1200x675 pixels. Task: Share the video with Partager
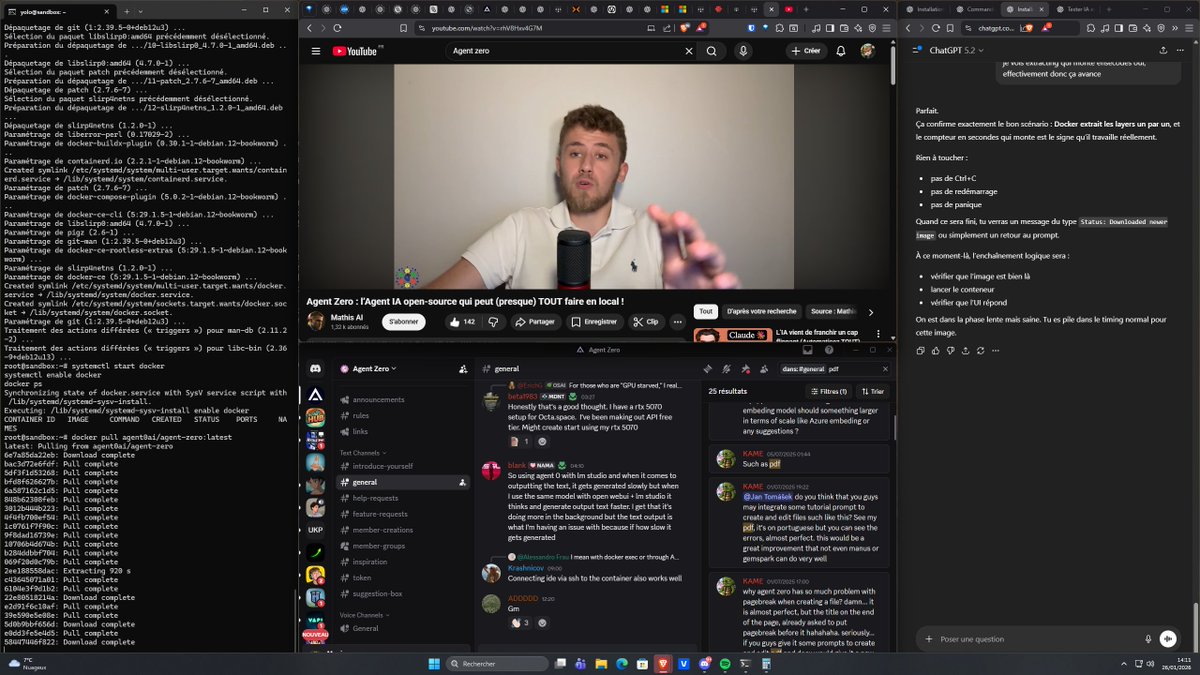click(x=535, y=322)
